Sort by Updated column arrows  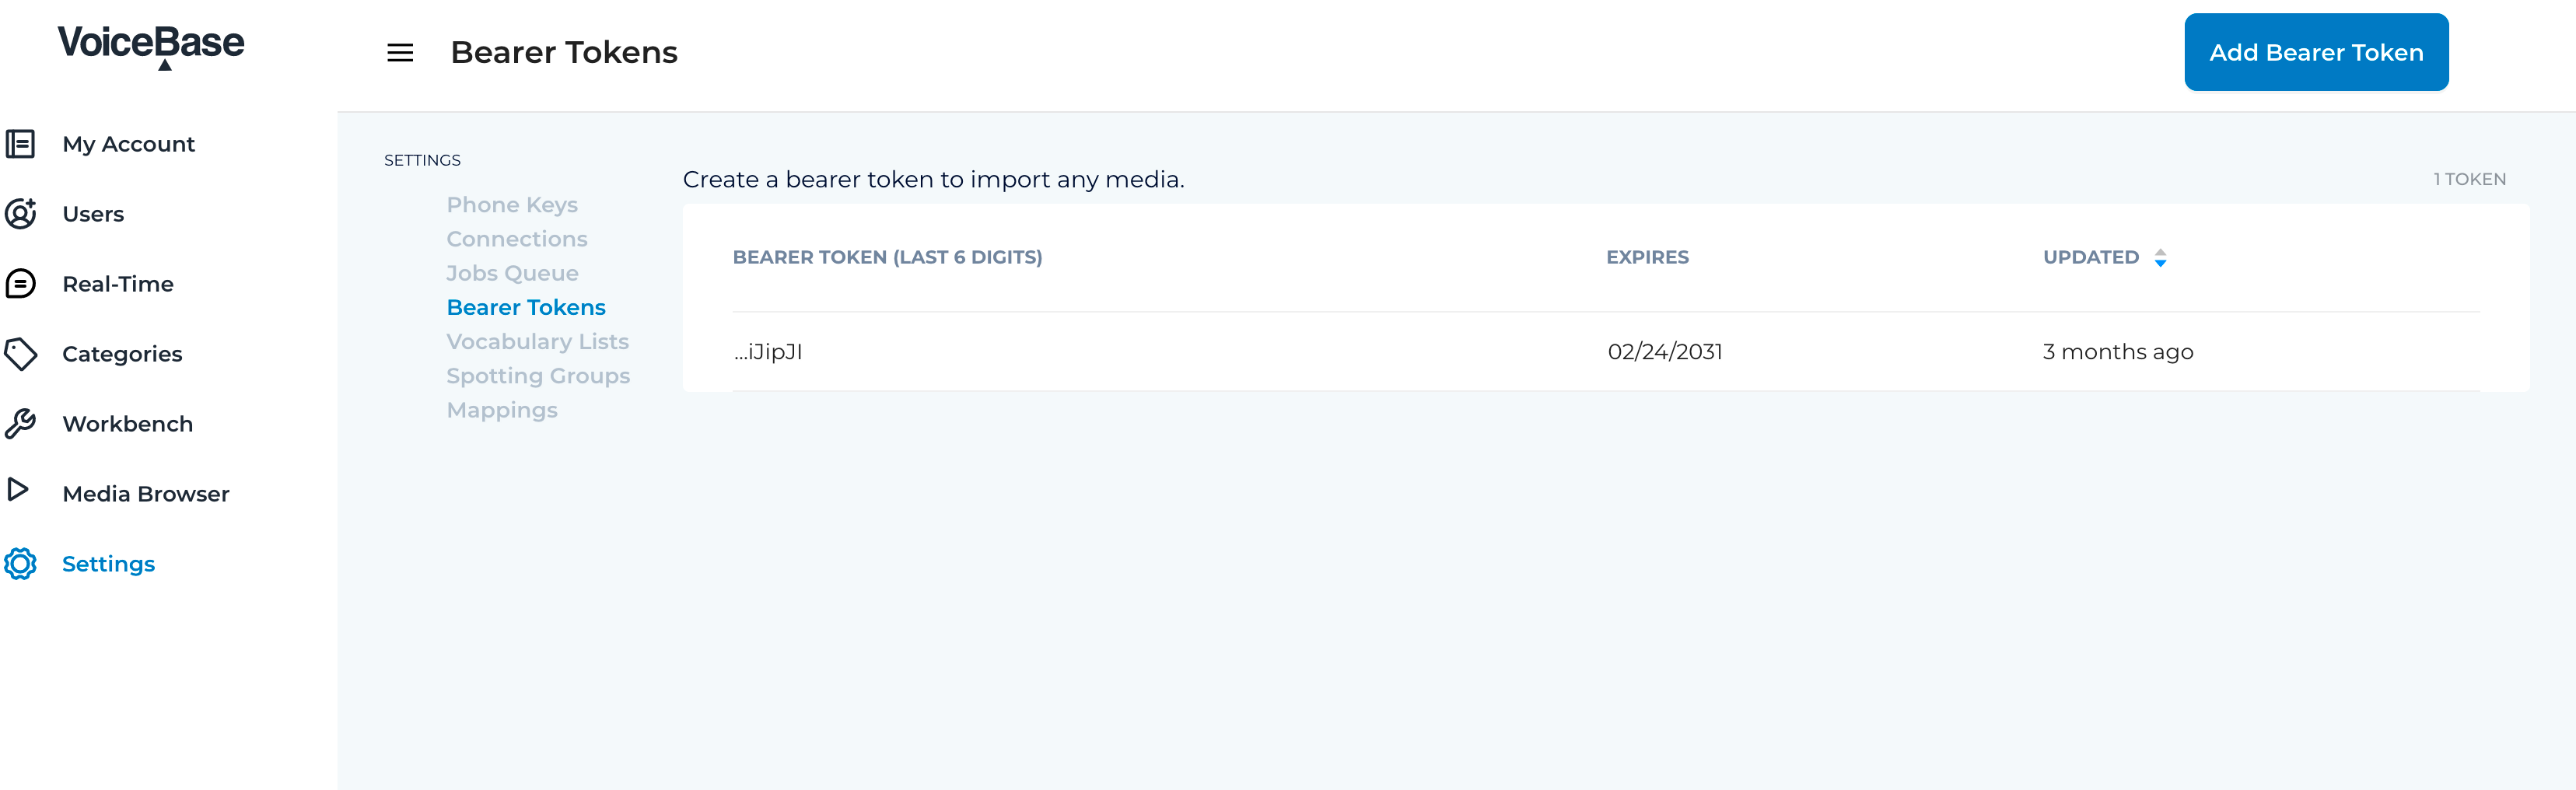pos(2160,258)
